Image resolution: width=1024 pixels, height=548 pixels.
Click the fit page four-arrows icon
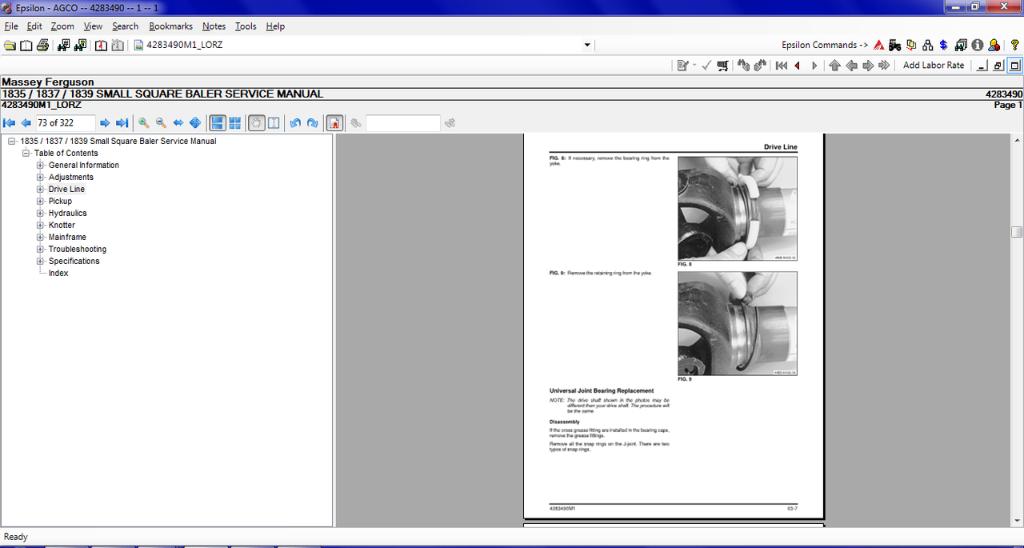(195, 123)
